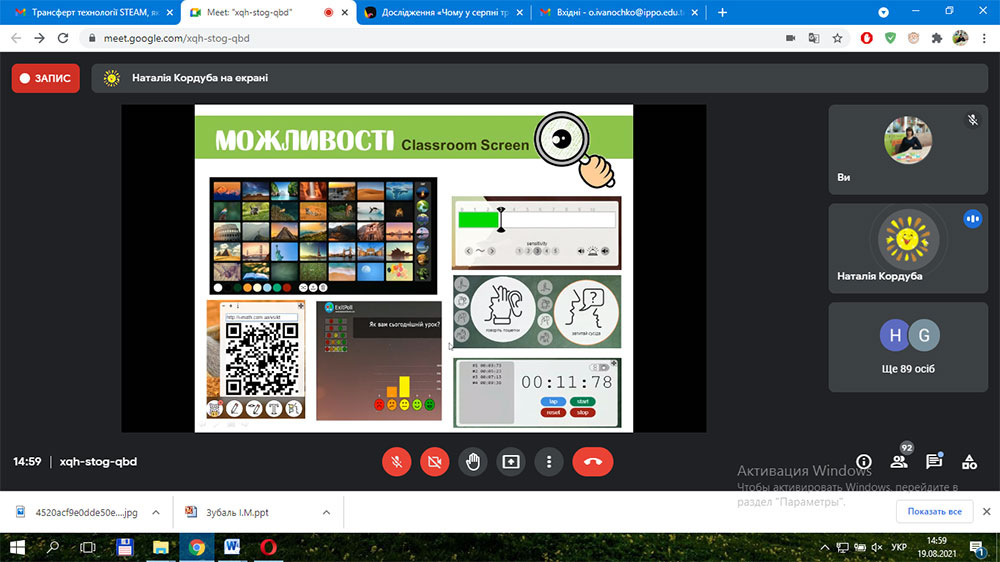
Task: Open the activities icon
Action: [x=969, y=462]
